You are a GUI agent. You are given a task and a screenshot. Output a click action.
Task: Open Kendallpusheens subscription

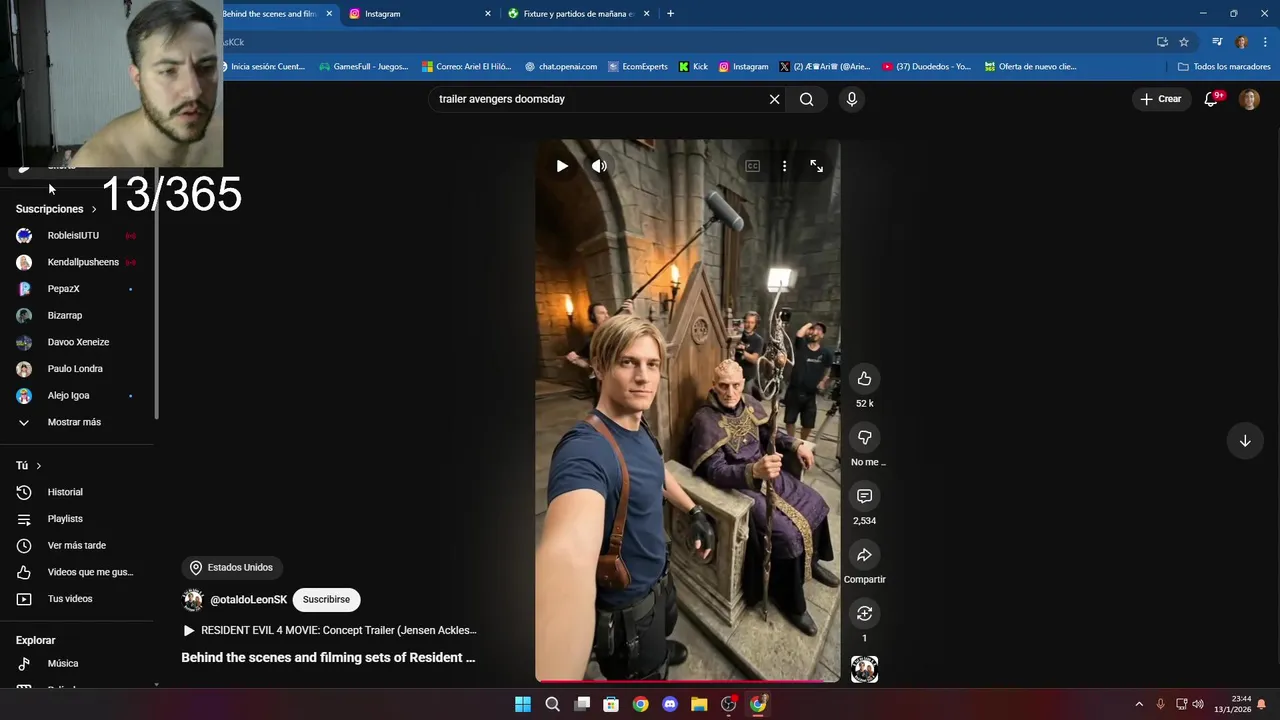tap(77, 262)
